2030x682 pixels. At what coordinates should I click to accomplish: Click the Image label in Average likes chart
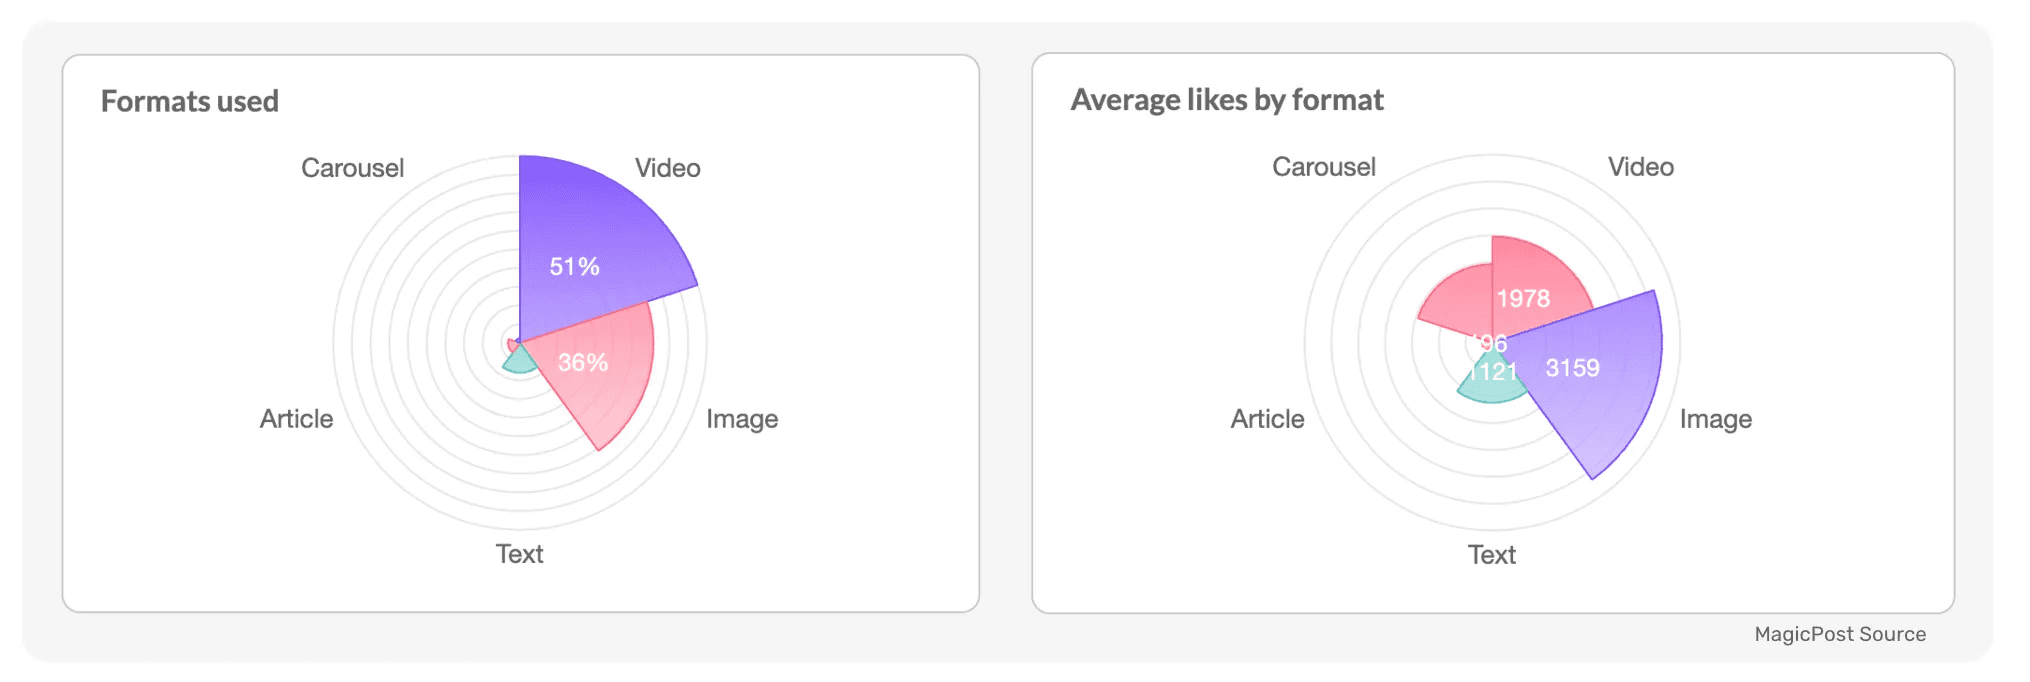(x=1716, y=419)
